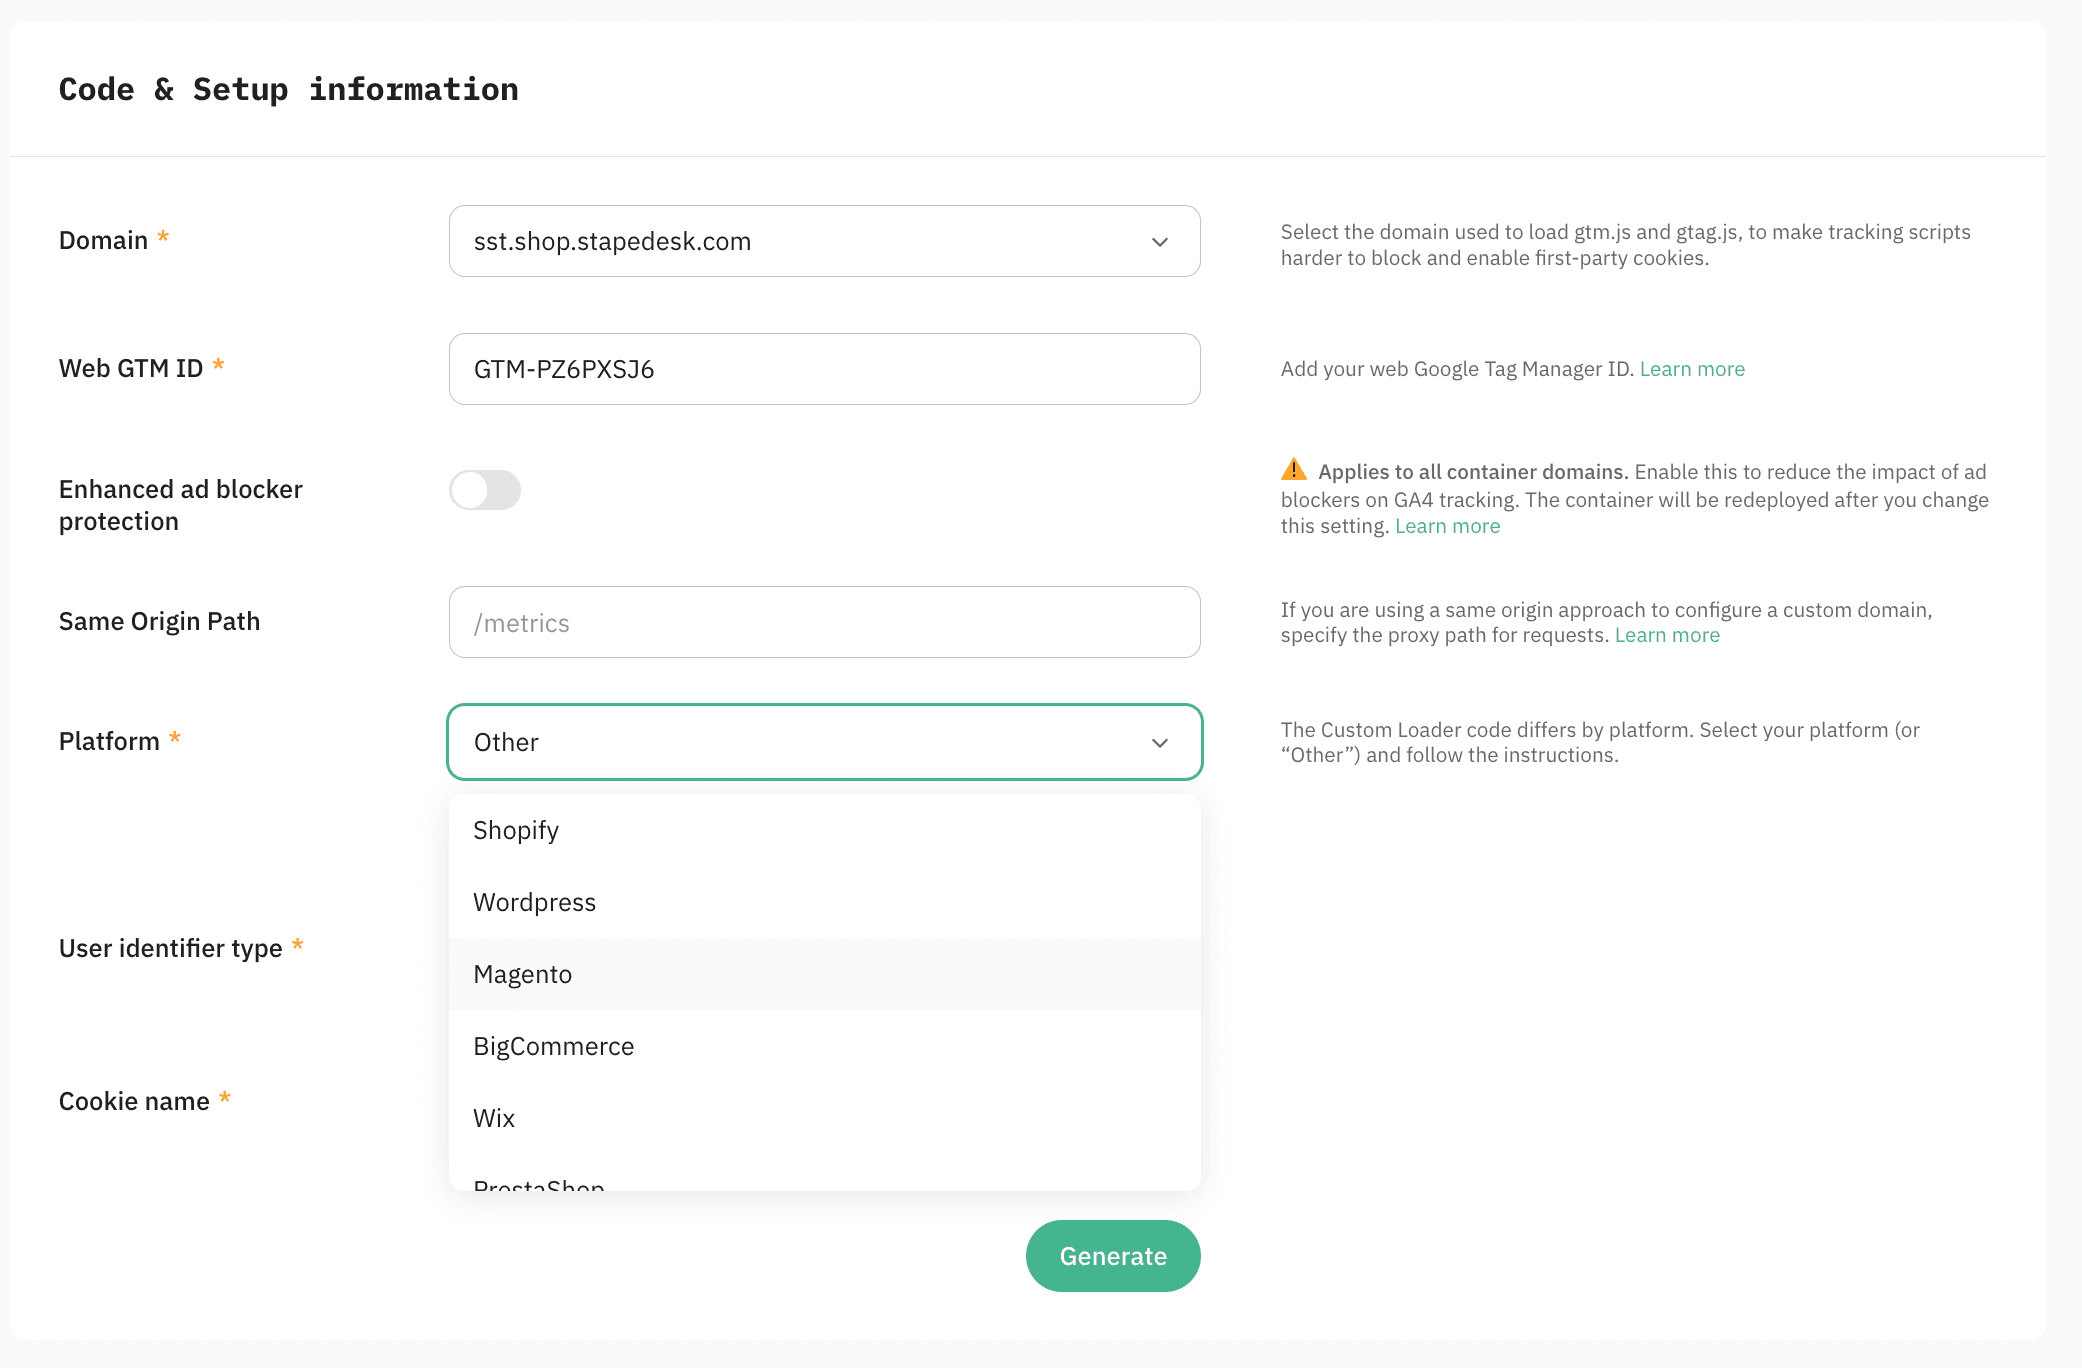Edit the Web GTM ID field

pos(824,368)
